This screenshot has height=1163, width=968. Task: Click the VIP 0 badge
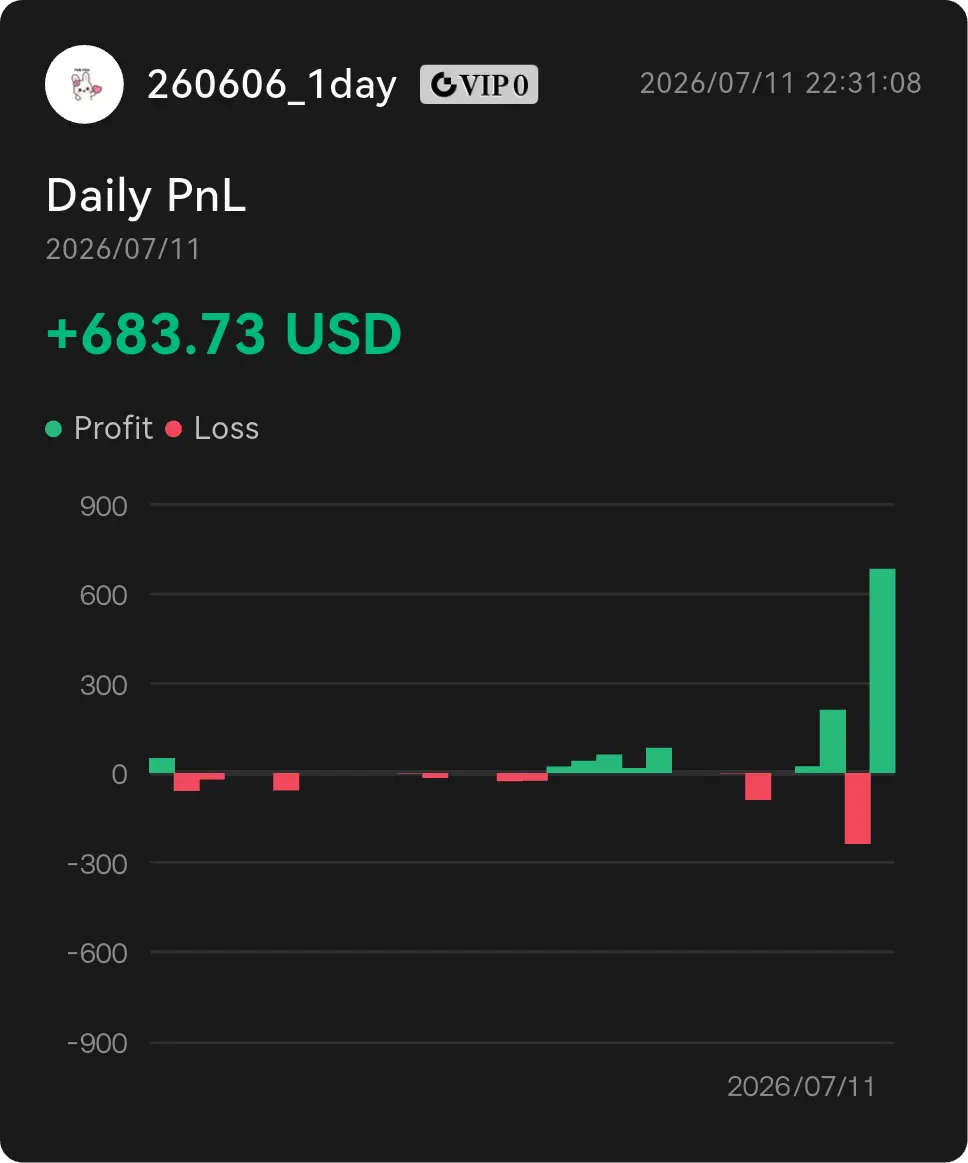[x=478, y=85]
